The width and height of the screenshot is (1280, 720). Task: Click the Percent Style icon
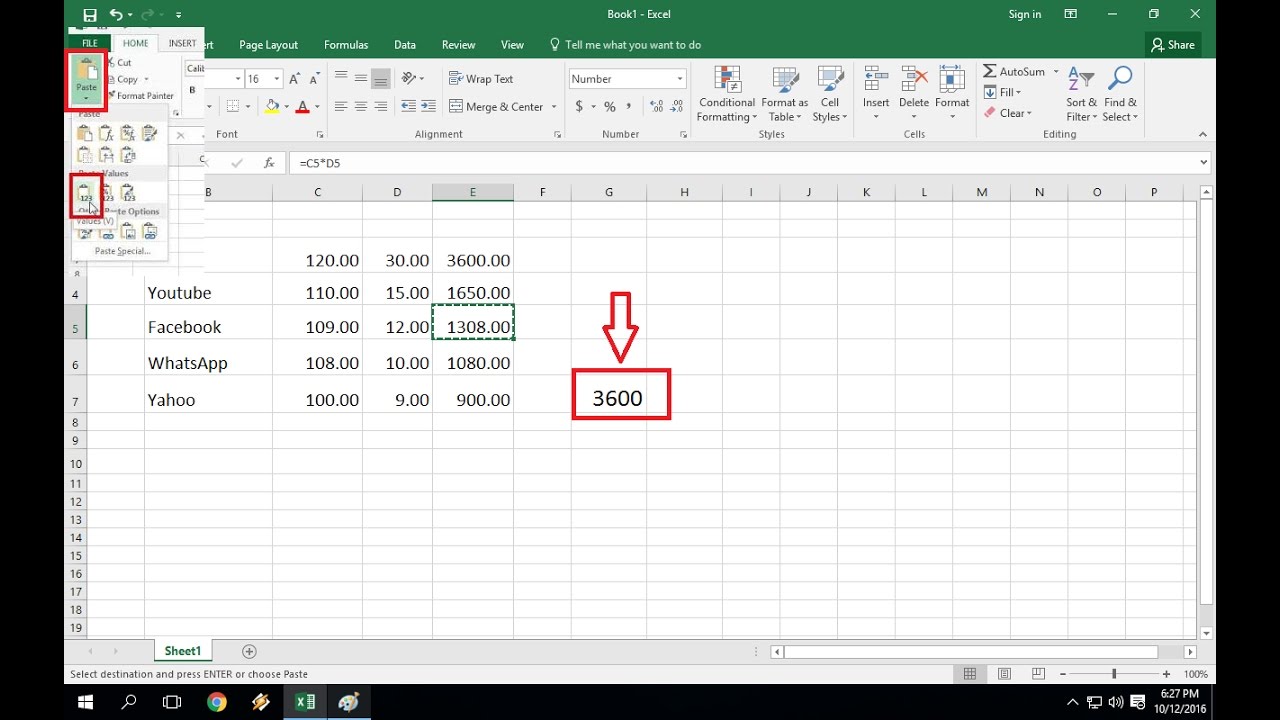point(609,107)
